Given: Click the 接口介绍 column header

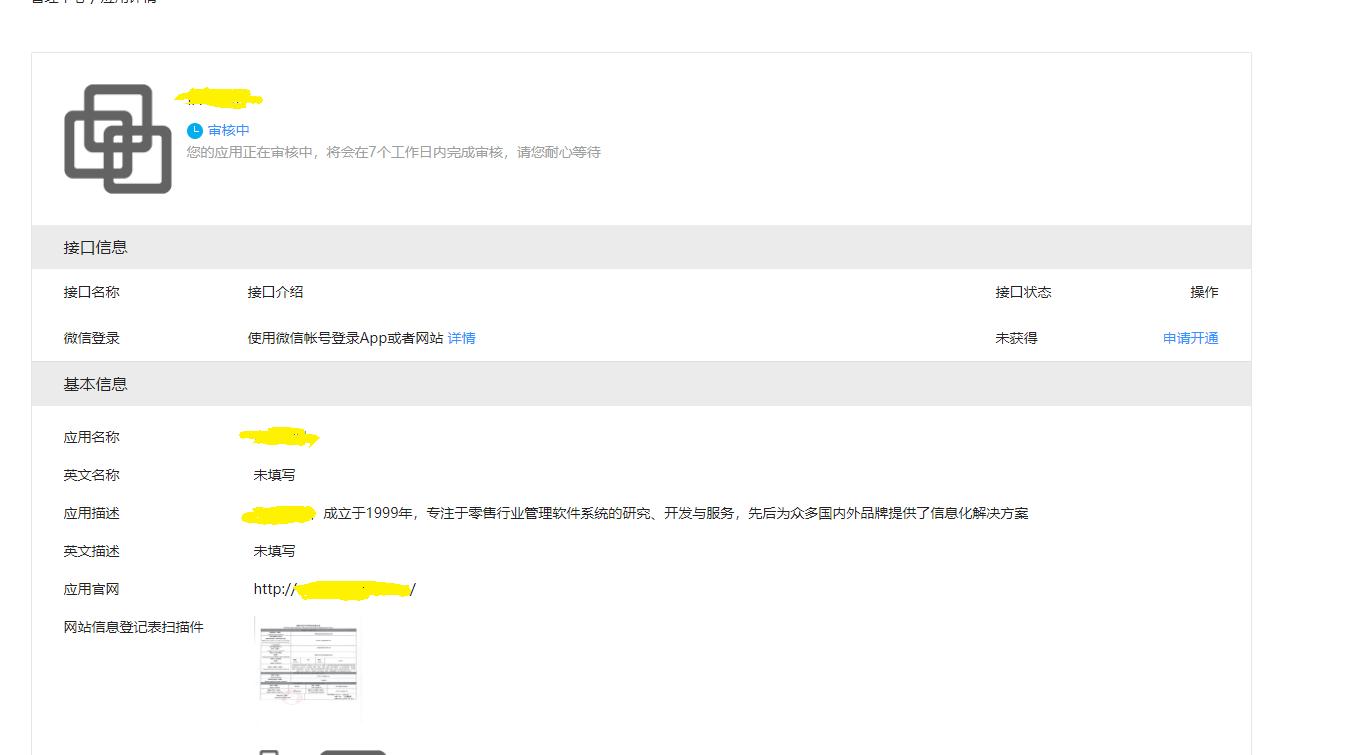Looking at the screenshot, I should click(x=276, y=292).
